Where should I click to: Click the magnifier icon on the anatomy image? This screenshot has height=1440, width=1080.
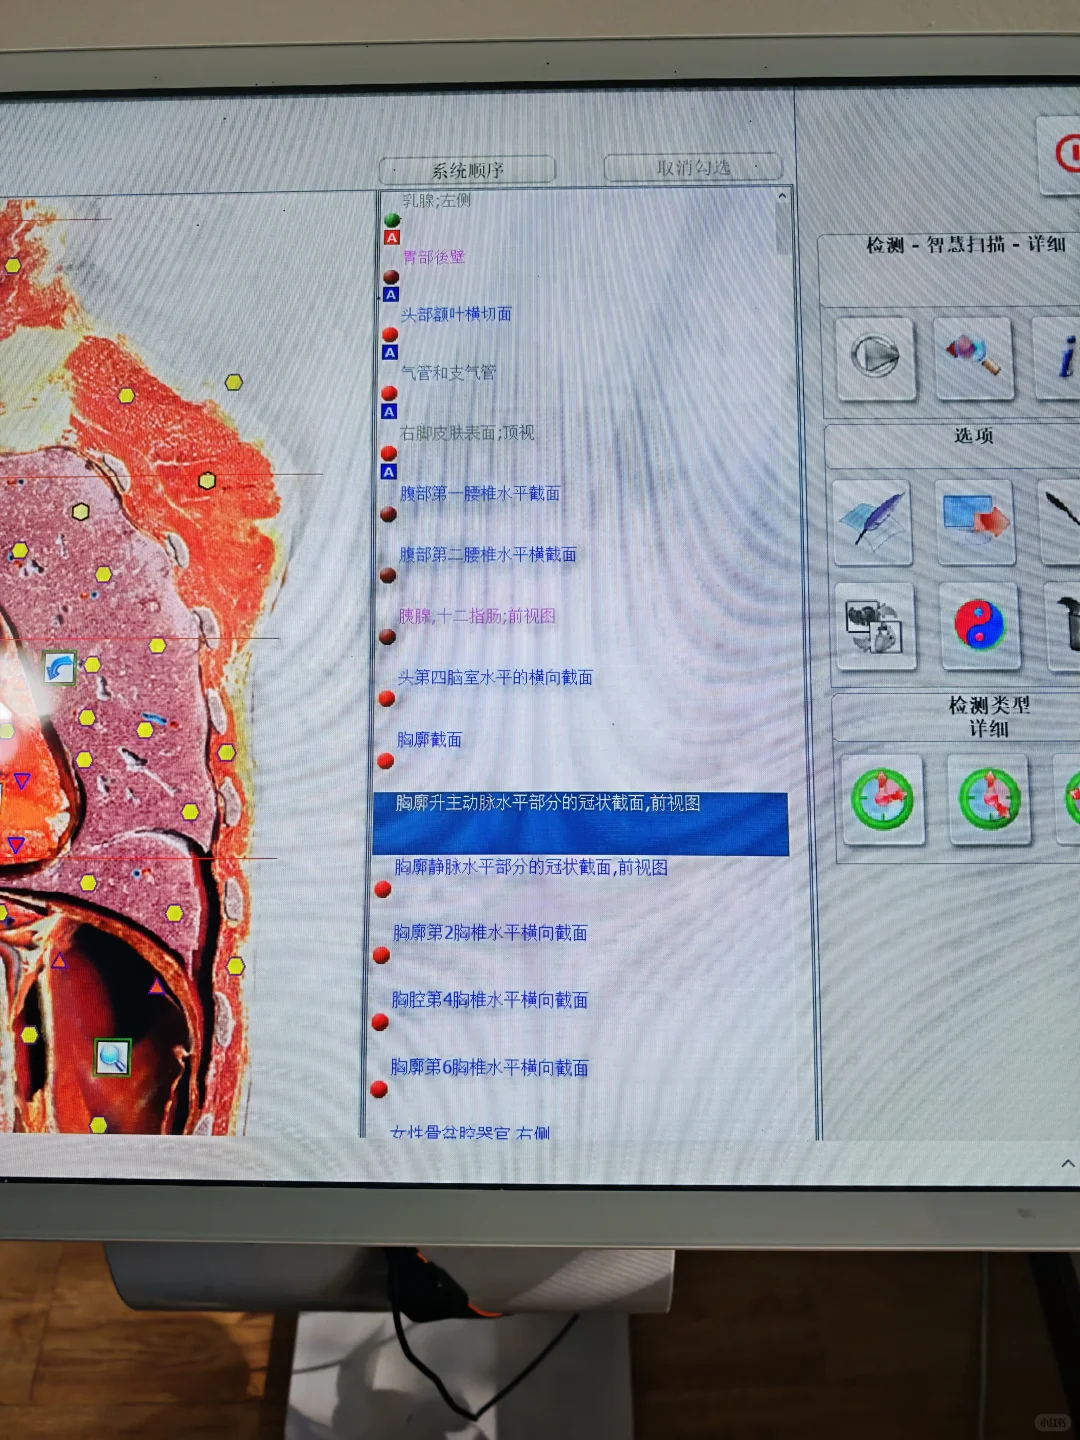click(x=110, y=1058)
